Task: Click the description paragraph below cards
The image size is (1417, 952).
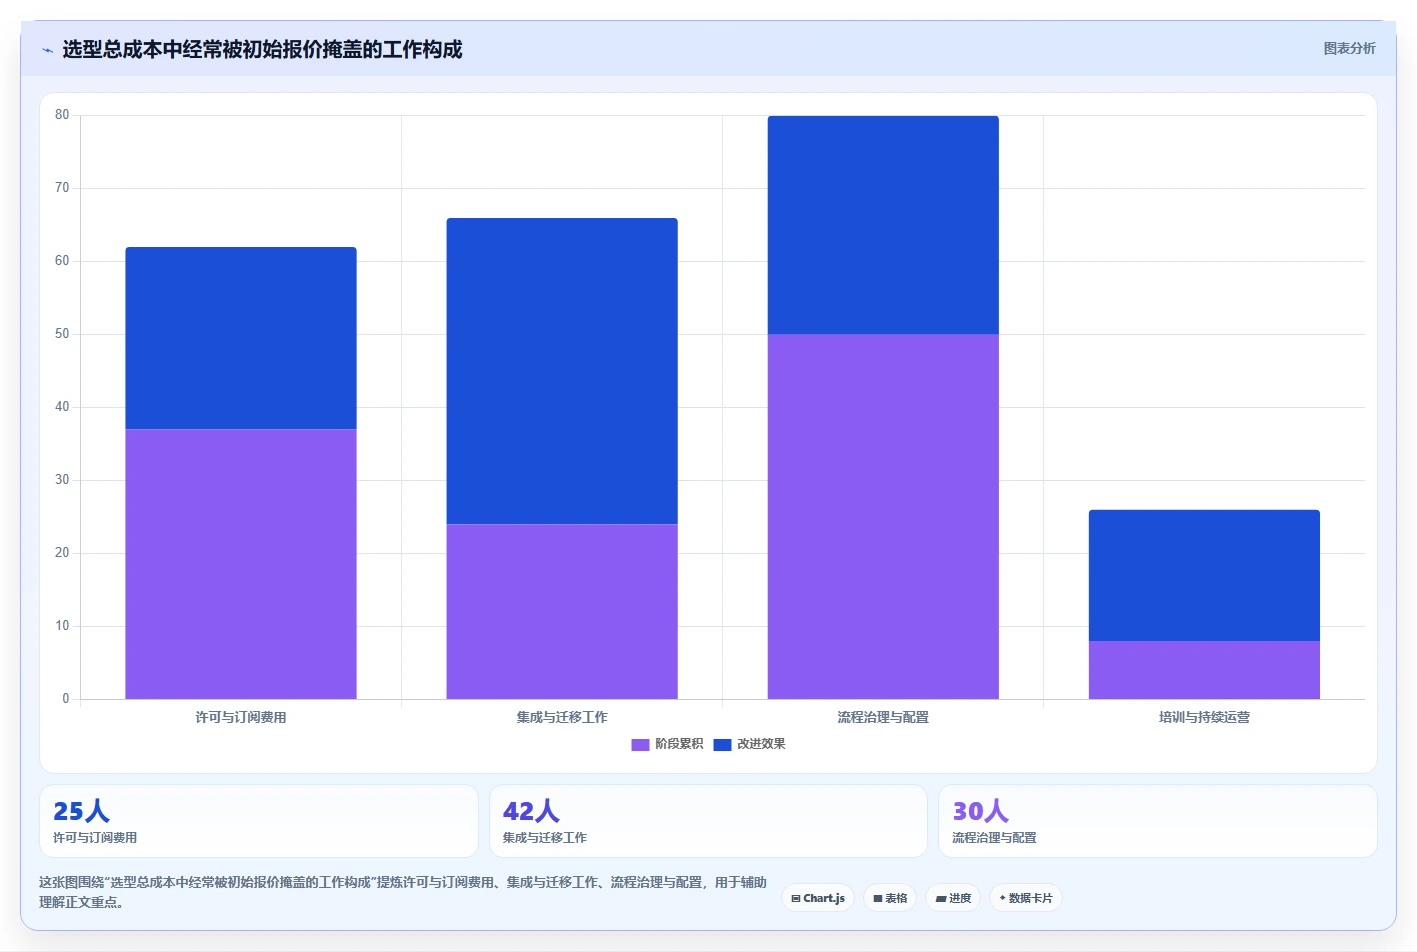Action: [403, 892]
